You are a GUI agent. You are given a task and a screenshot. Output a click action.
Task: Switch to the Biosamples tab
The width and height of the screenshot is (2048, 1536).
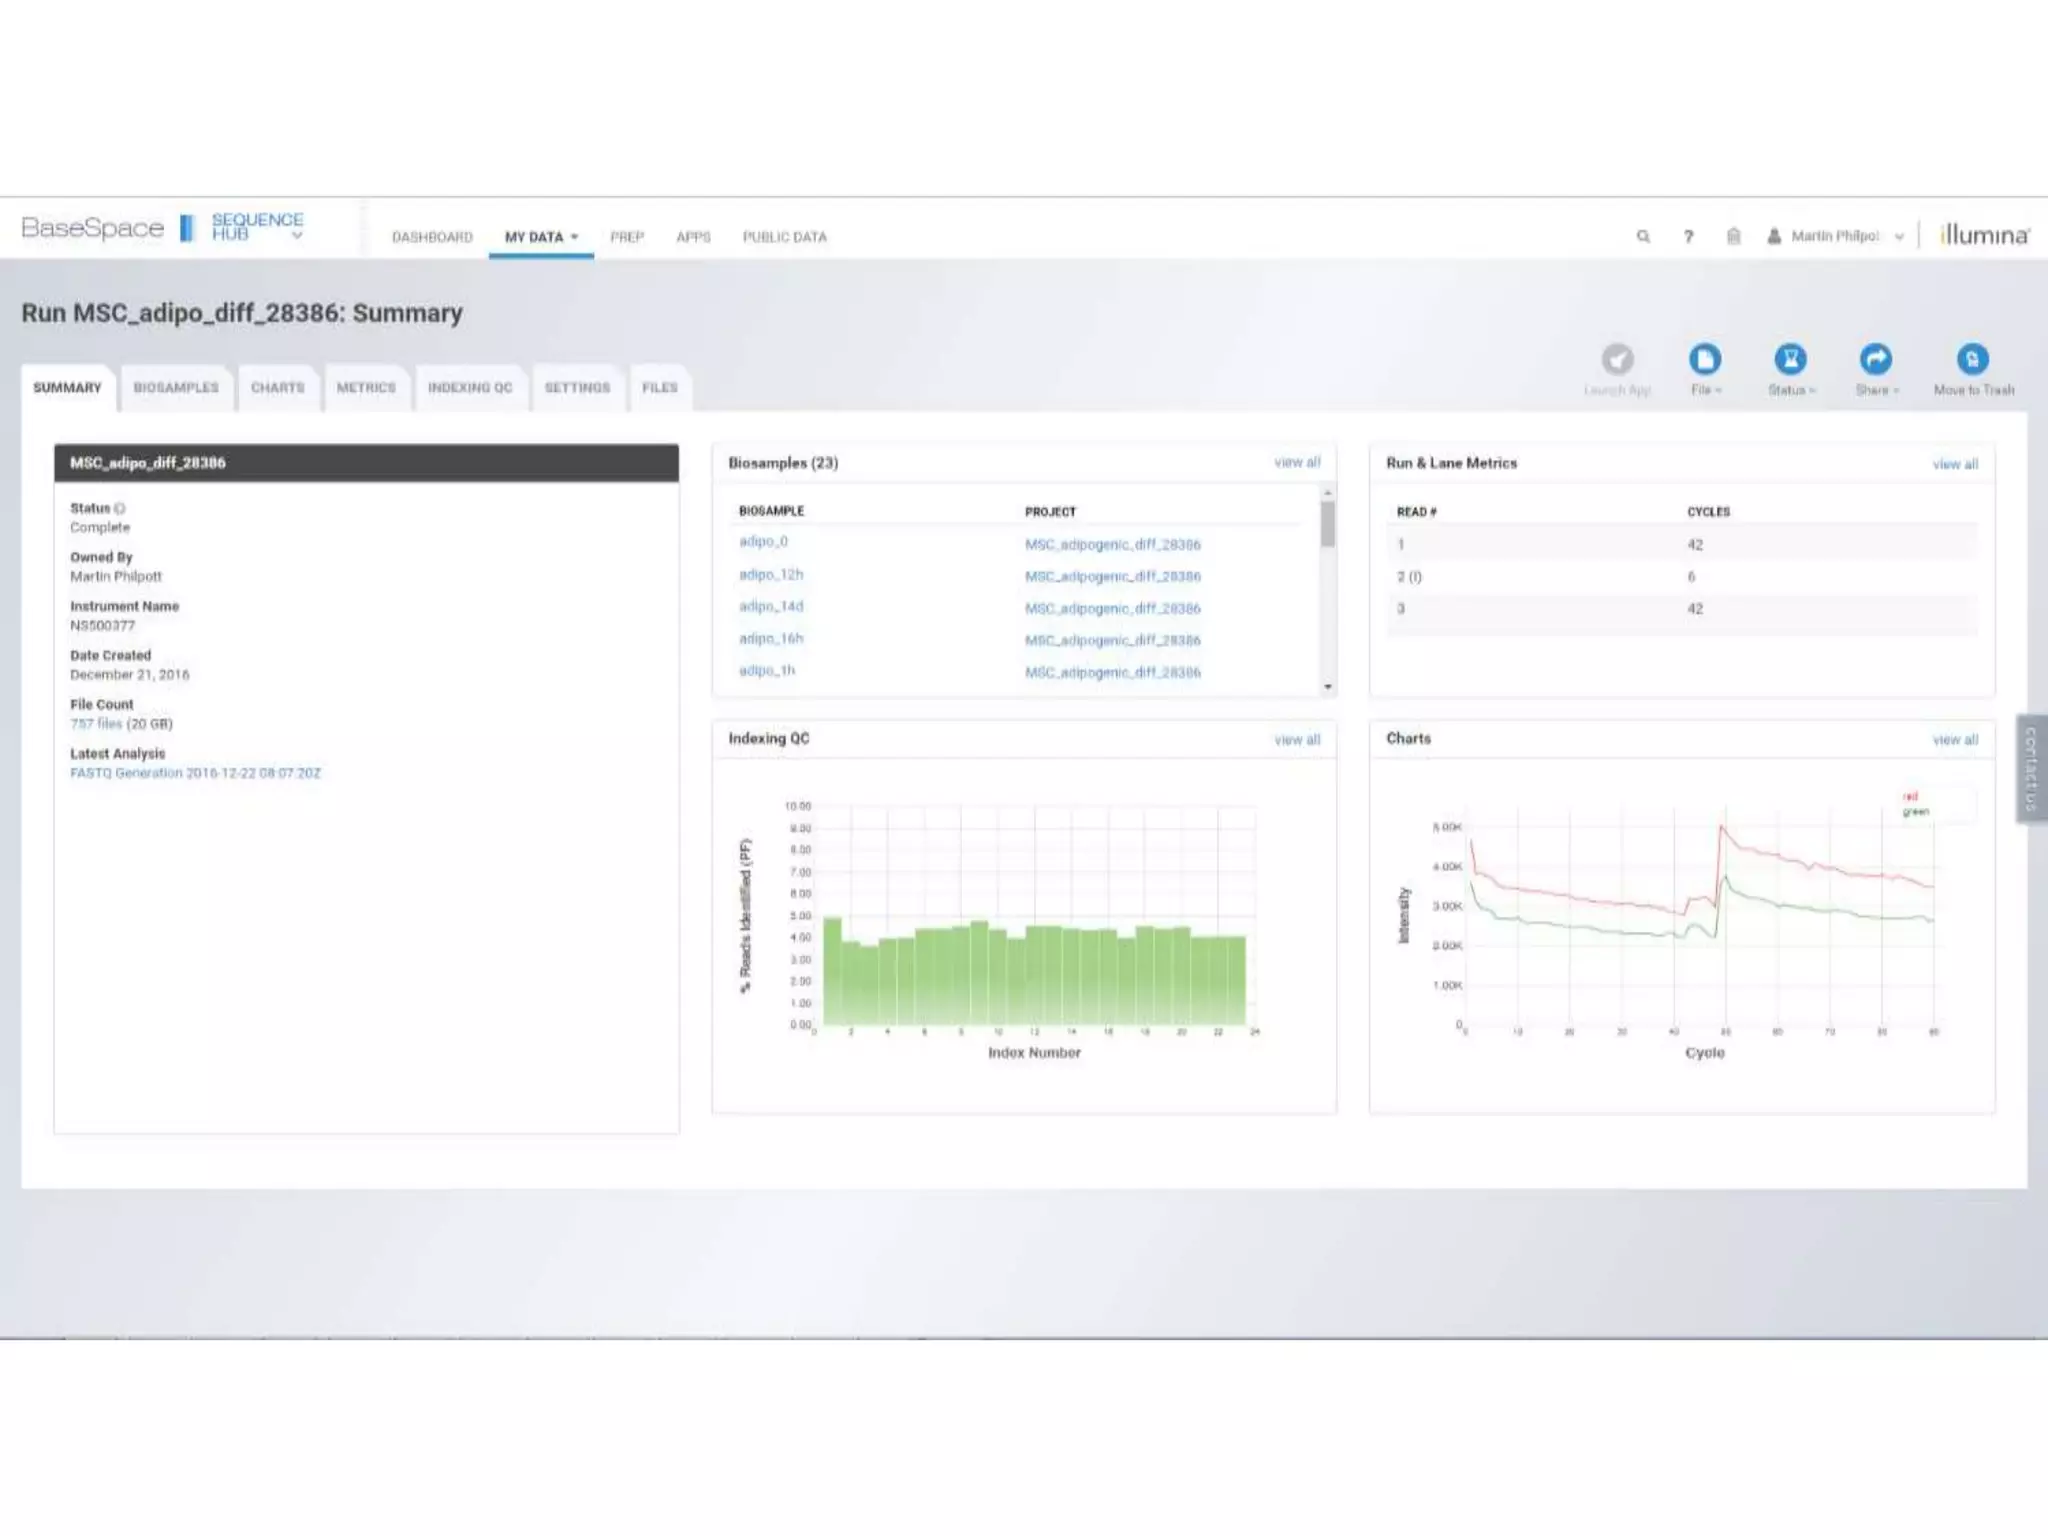point(176,388)
